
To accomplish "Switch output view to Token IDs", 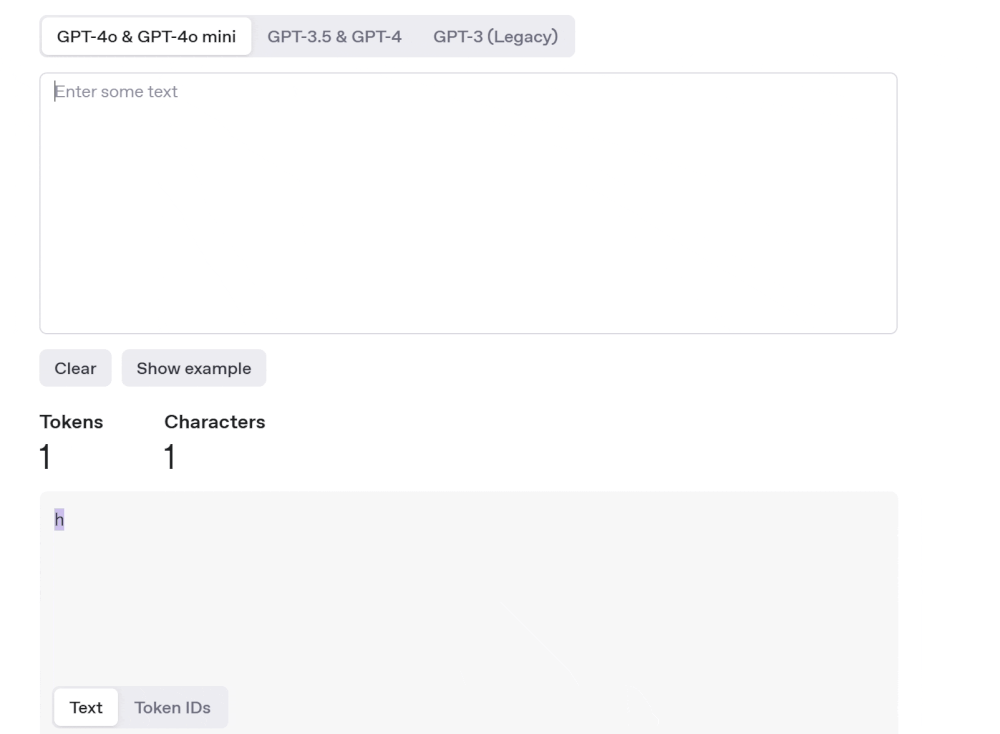I will pyautogui.click(x=172, y=707).
